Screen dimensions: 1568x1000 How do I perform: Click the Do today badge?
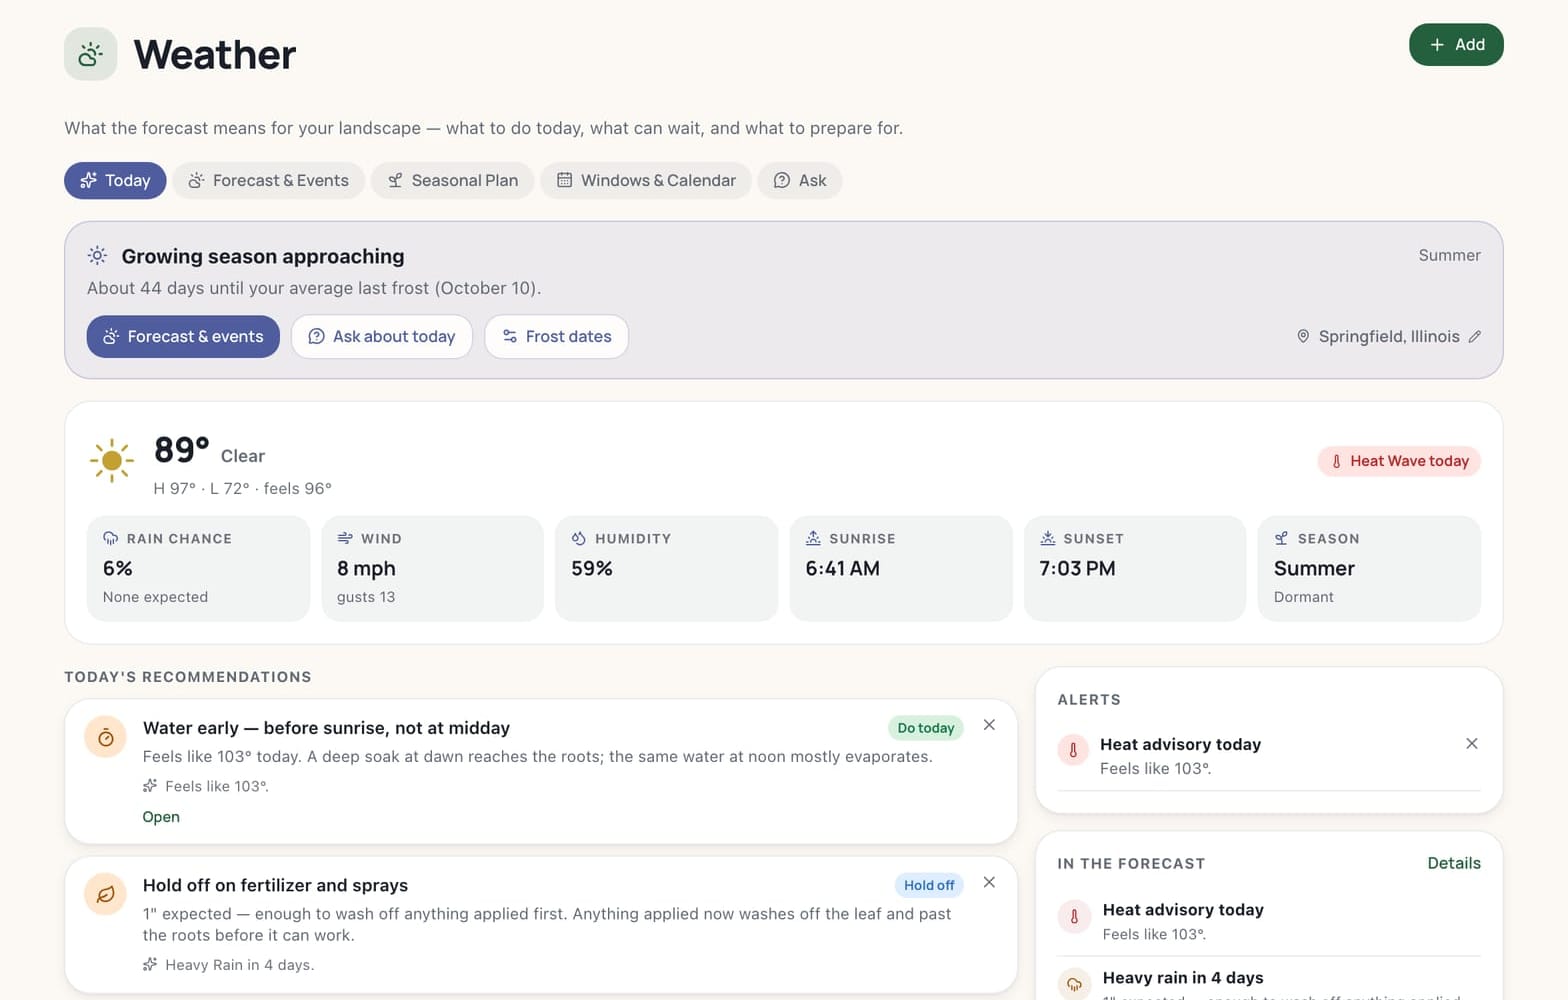(x=926, y=728)
